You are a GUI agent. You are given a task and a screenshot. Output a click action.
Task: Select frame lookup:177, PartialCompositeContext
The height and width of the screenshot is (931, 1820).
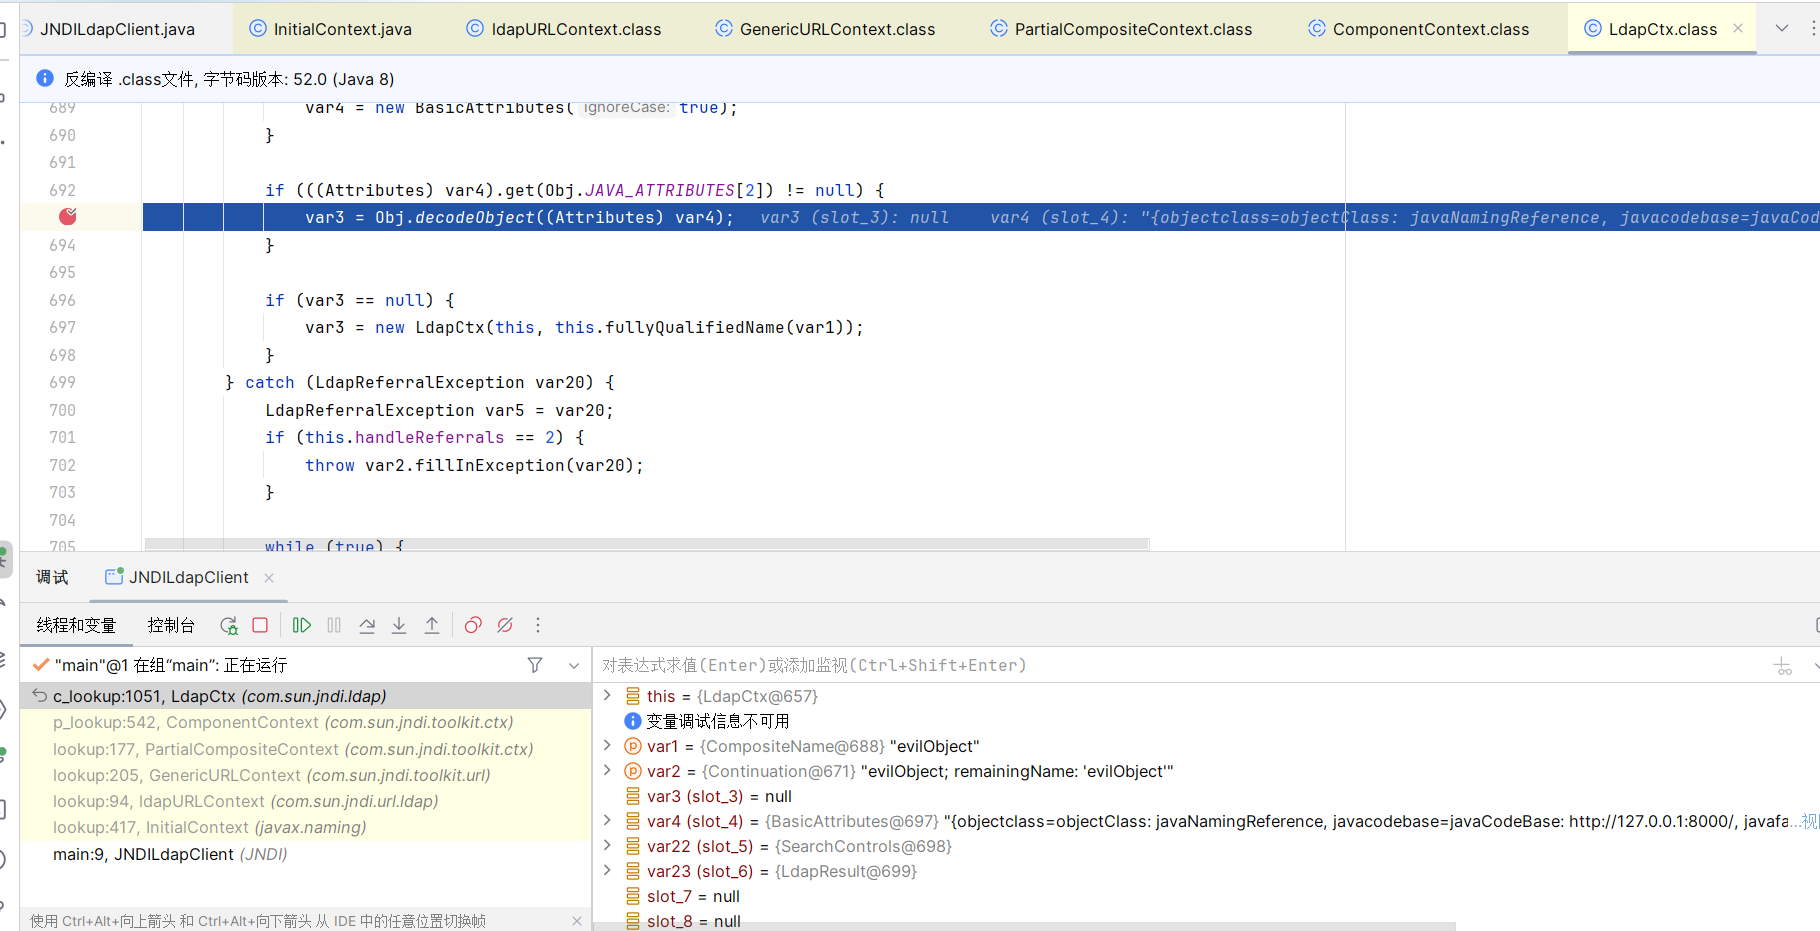tap(306, 749)
